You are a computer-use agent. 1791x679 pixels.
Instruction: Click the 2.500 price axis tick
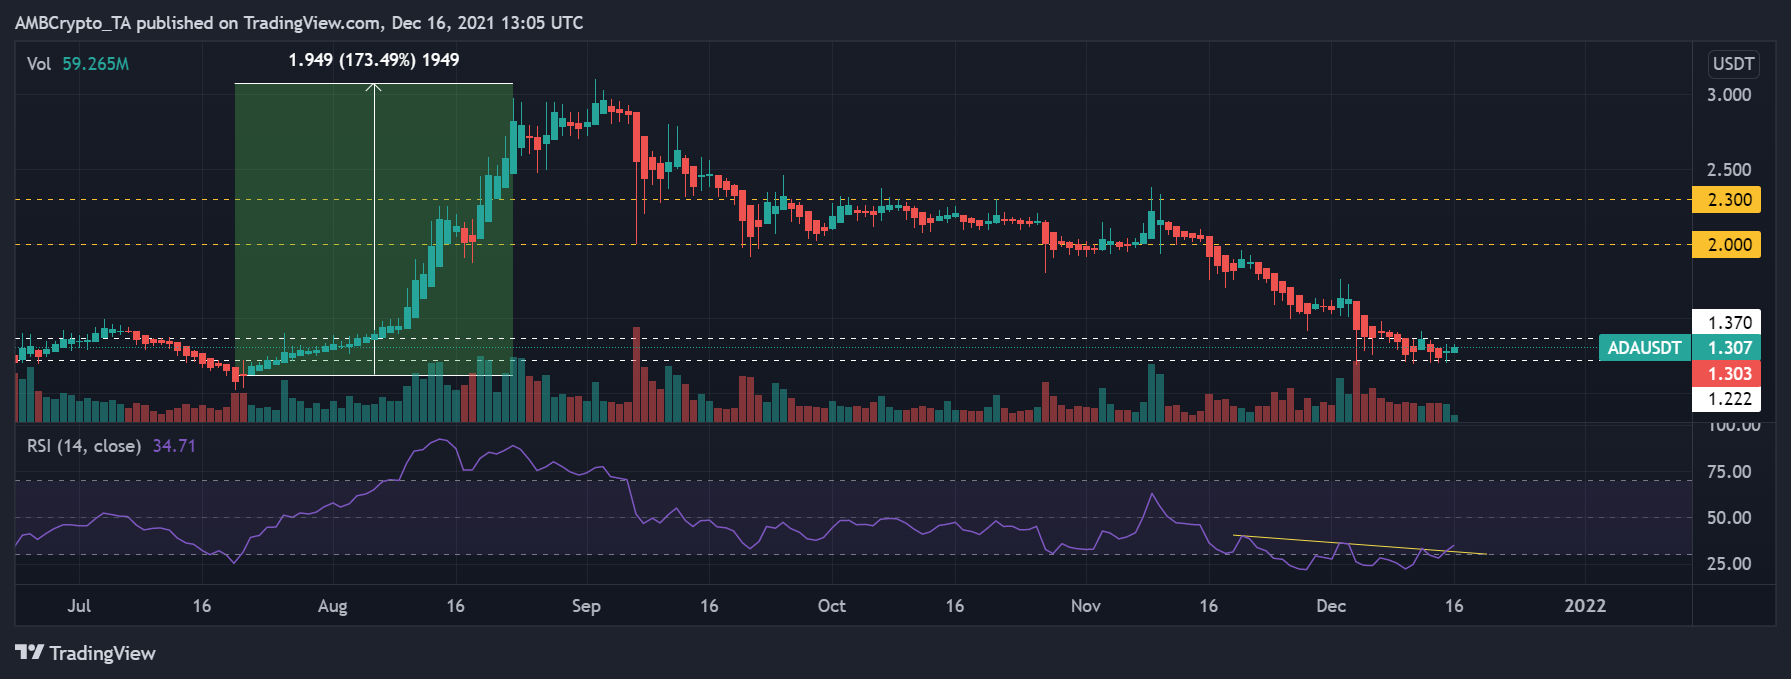(1729, 170)
